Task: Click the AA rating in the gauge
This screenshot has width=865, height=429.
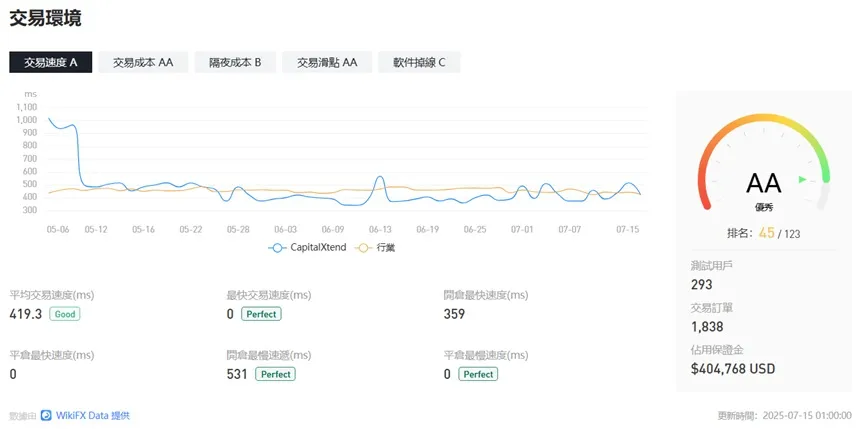Action: [x=763, y=183]
